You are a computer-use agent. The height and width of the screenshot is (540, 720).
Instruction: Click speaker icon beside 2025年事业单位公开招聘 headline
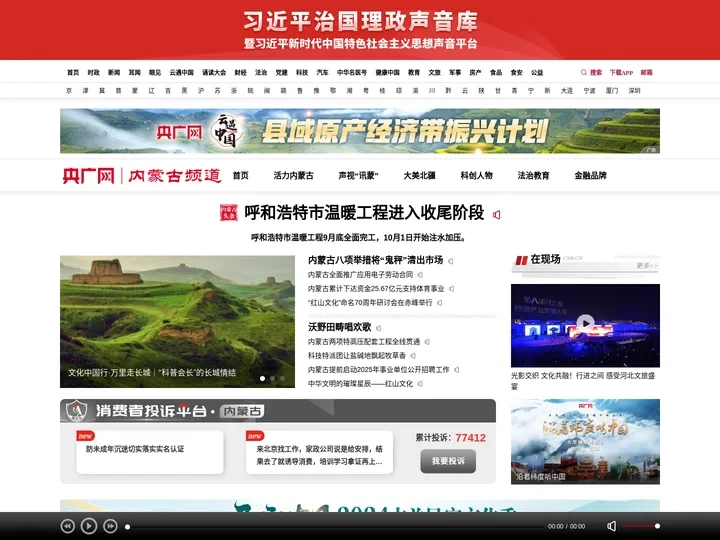click(x=456, y=370)
